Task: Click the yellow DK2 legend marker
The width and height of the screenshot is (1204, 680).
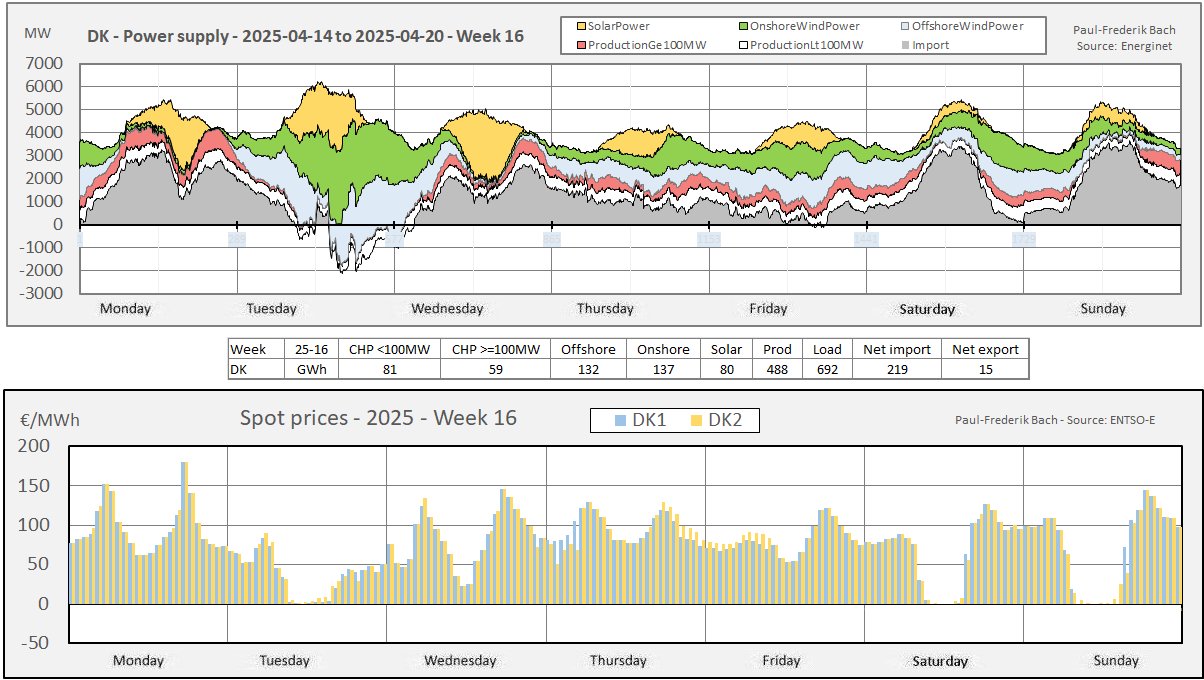Action: click(x=699, y=421)
